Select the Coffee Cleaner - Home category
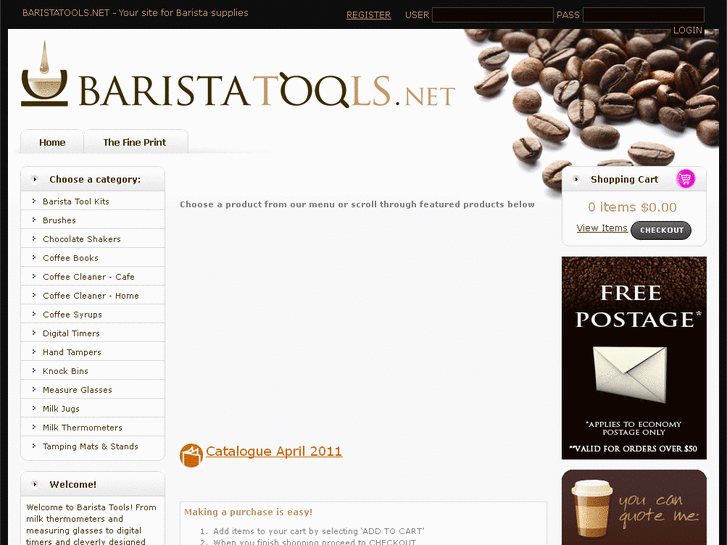 coord(93,295)
